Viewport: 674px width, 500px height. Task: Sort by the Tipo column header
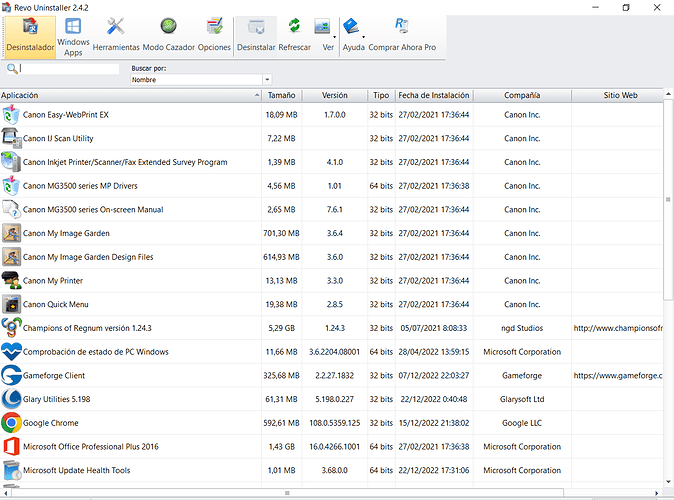[381, 95]
